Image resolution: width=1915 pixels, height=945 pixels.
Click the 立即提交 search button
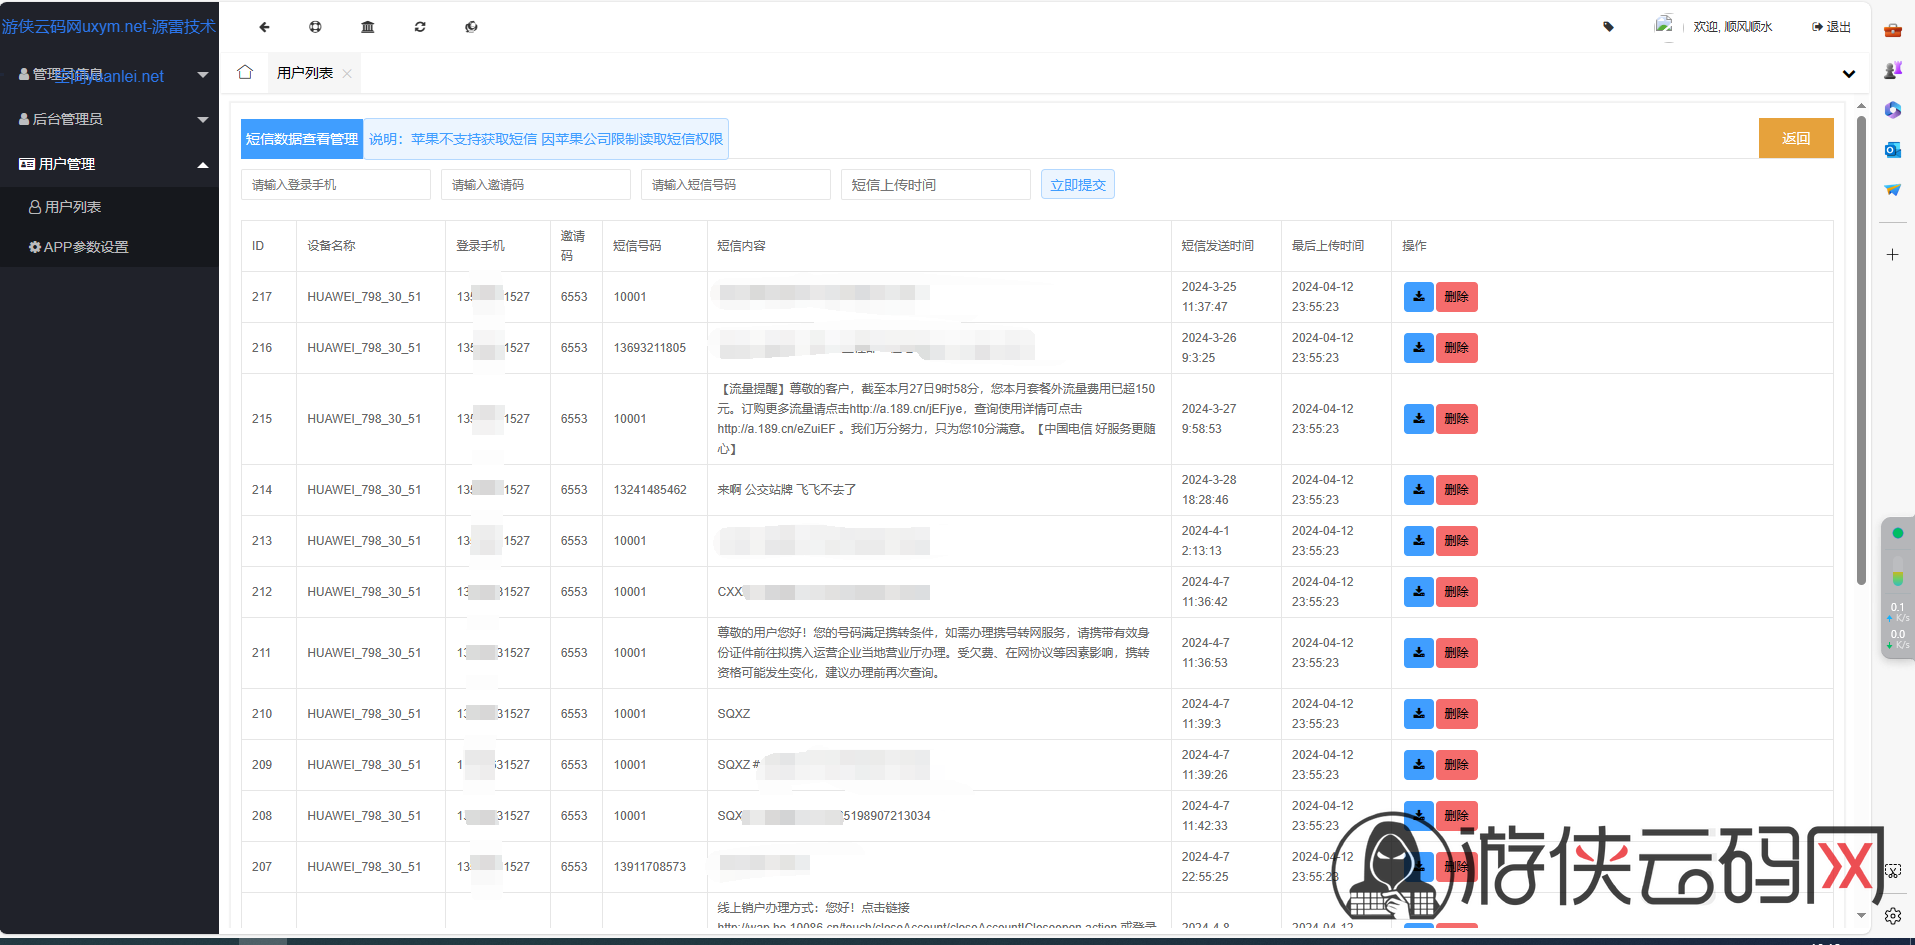tap(1078, 185)
